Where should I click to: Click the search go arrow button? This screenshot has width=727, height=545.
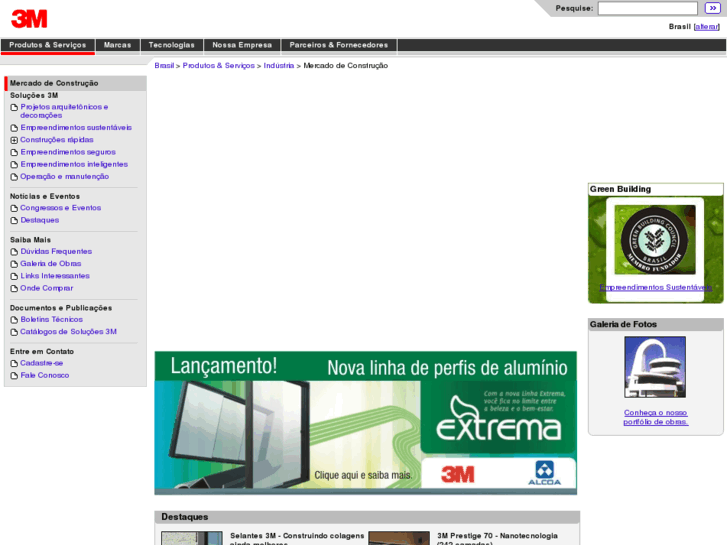[x=712, y=8]
